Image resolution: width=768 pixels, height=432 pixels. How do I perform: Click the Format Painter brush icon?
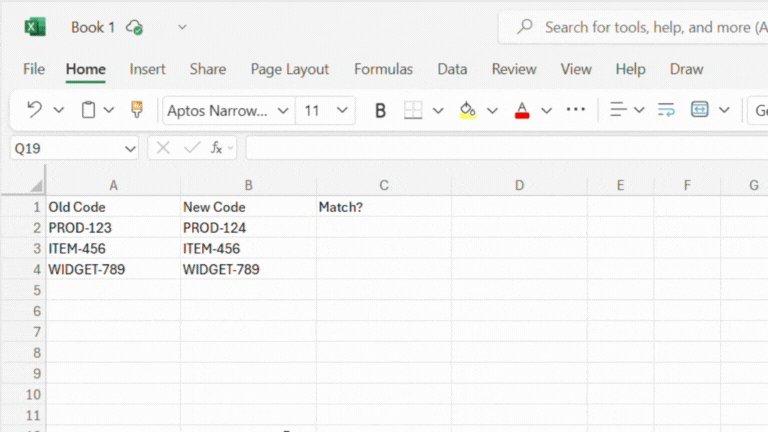[137, 110]
